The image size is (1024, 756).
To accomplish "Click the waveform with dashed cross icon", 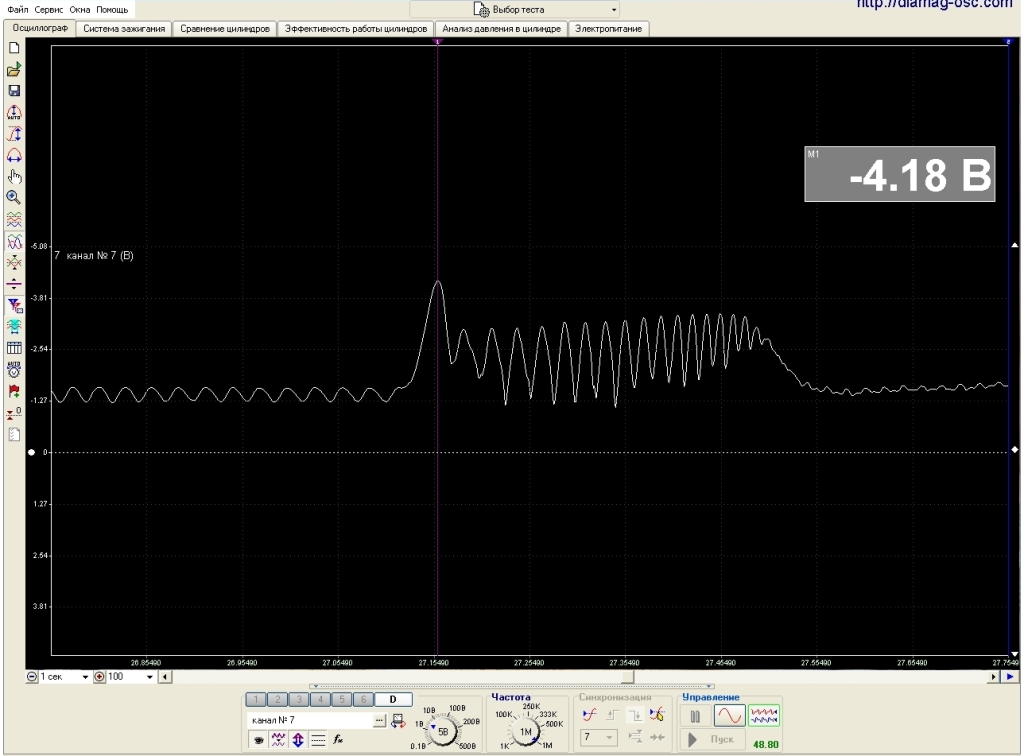I will (14, 262).
